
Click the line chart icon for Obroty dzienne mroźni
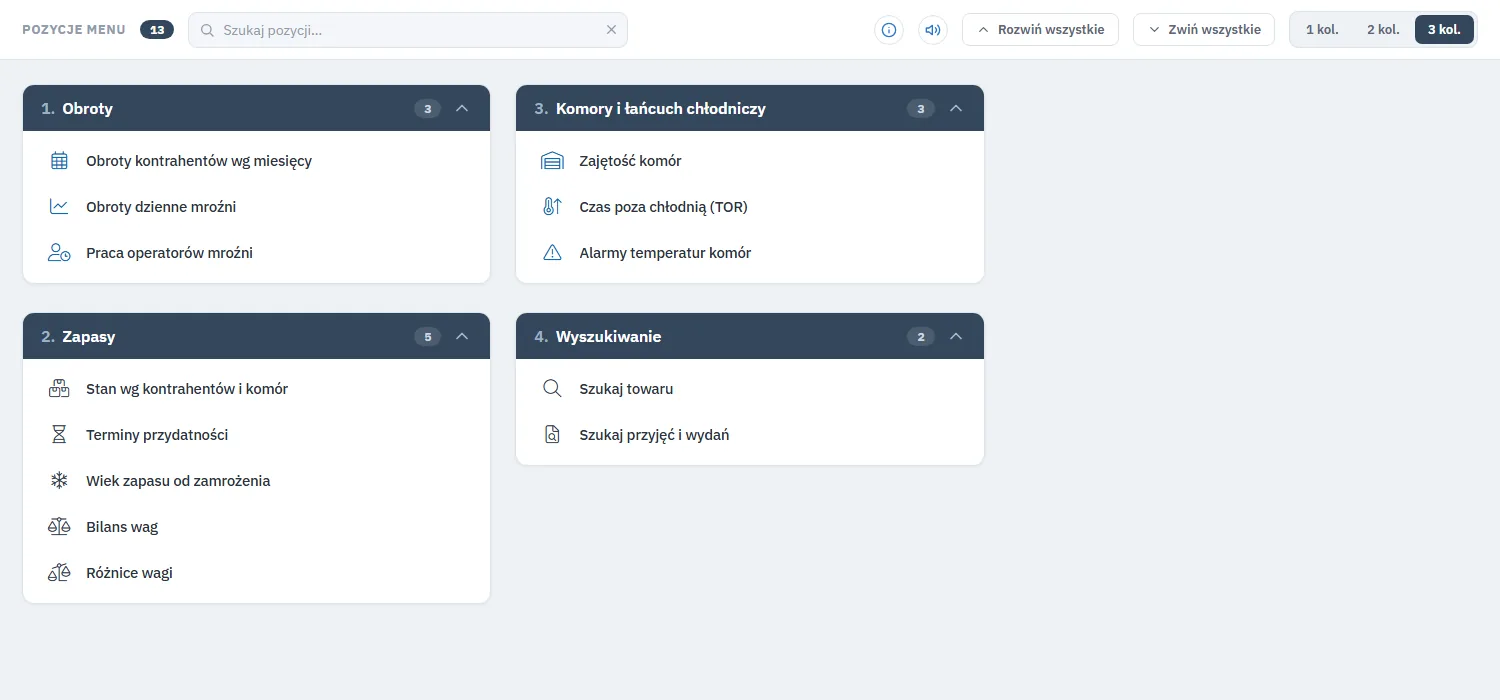[59, 207]
